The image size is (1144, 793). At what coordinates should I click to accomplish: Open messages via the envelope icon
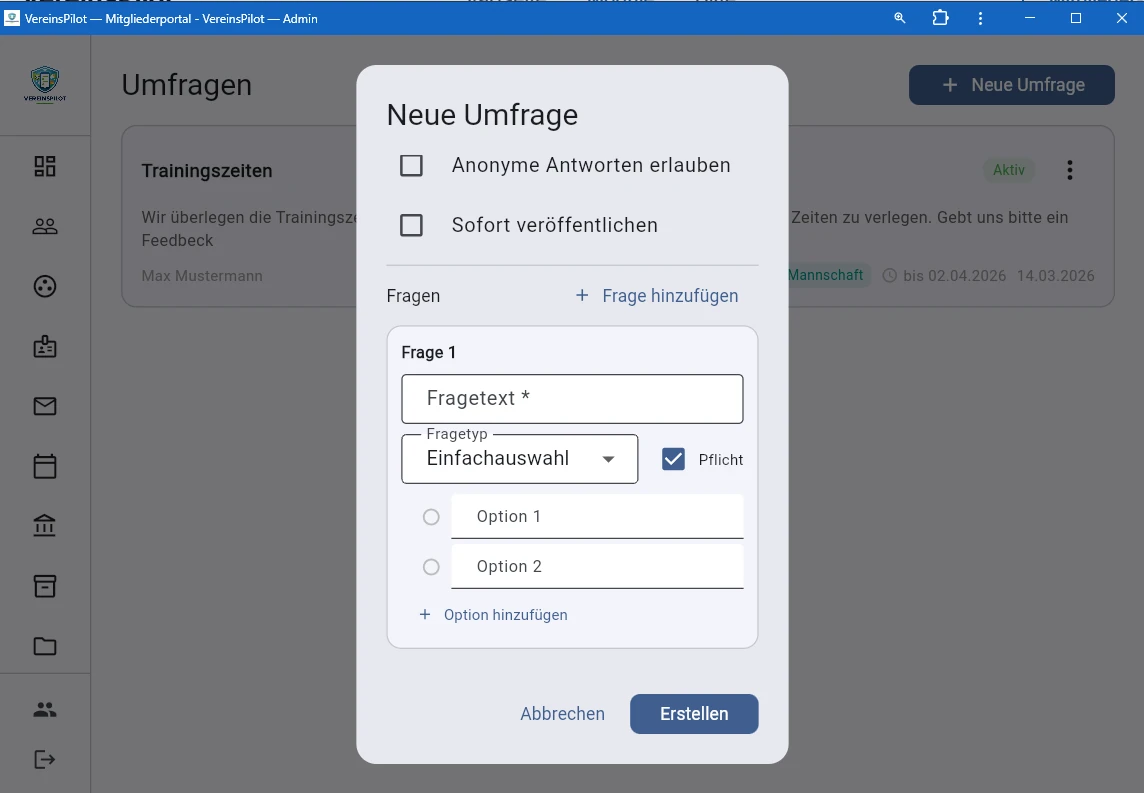pyautogui.click(x=44, y=406)
